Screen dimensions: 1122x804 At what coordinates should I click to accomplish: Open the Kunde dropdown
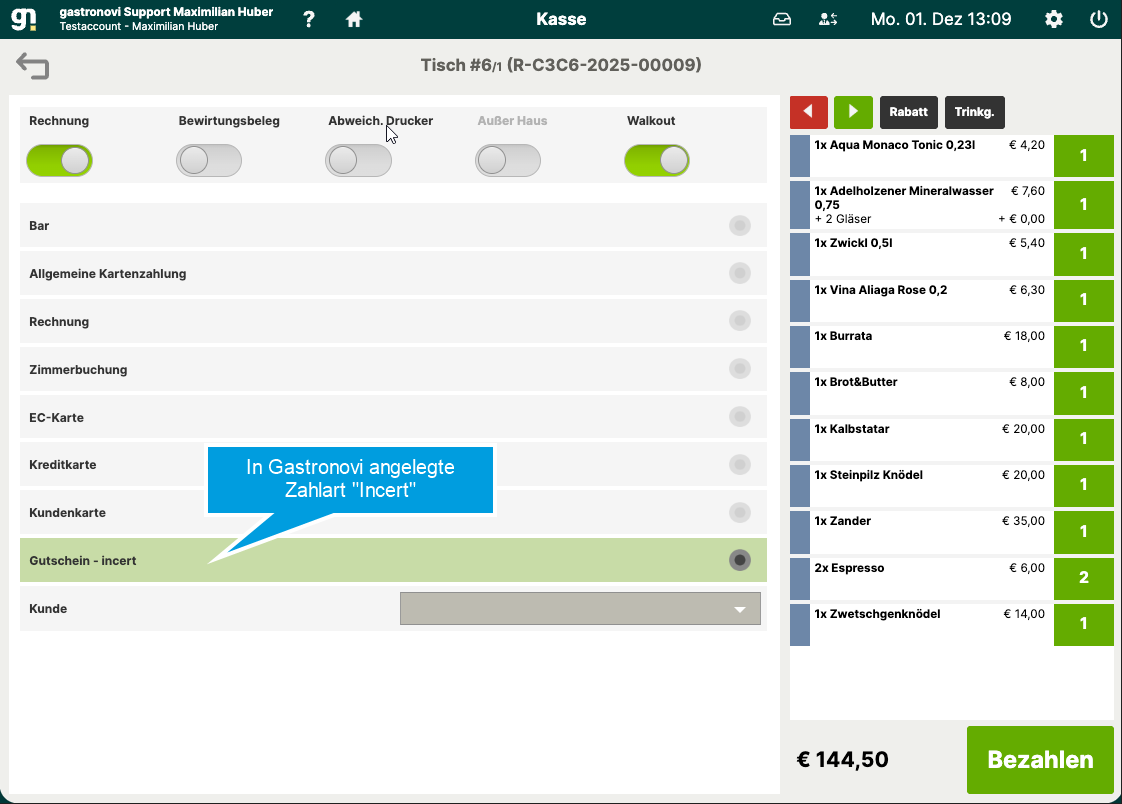click(x=580, y=609)
